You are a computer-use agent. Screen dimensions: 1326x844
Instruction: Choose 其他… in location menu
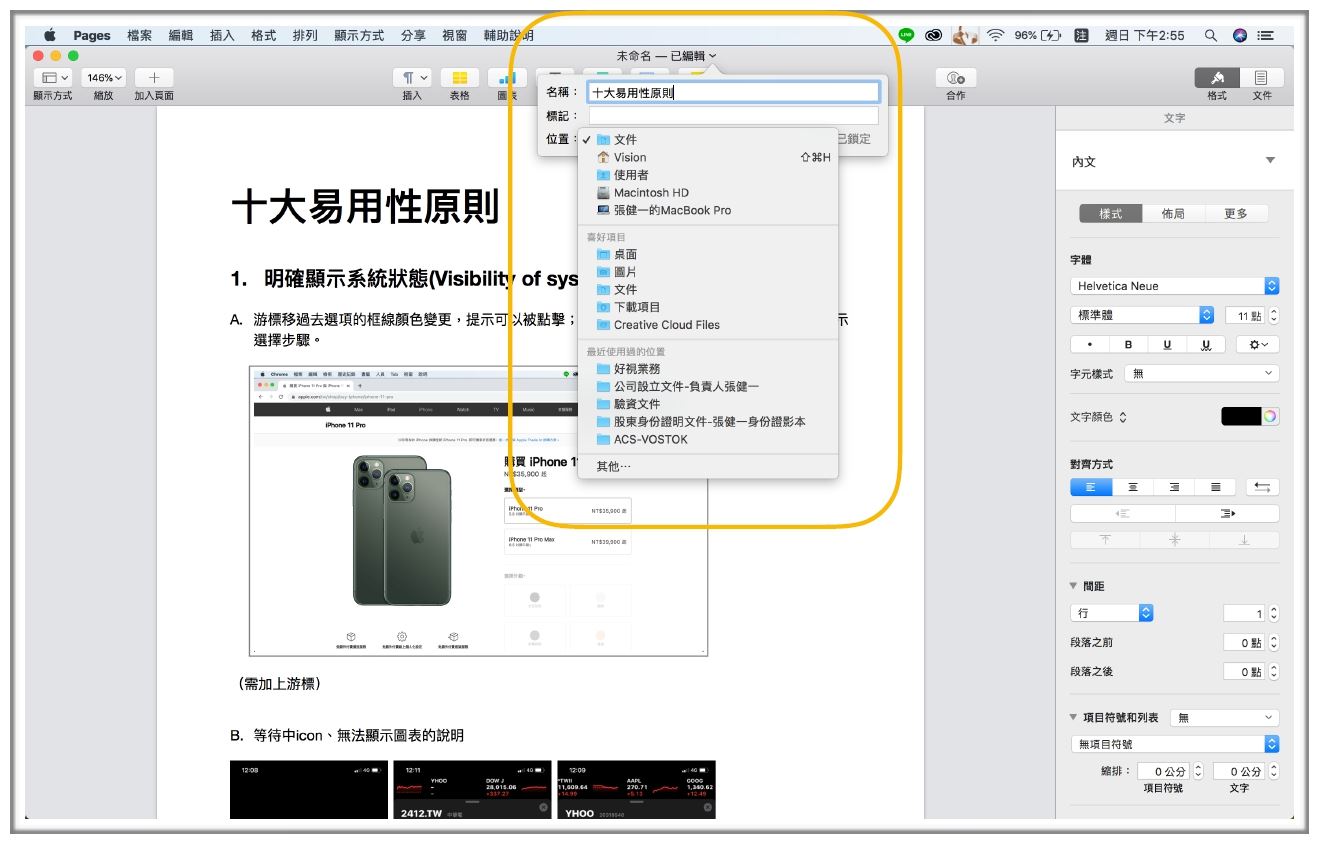click(x=707, y=466)
